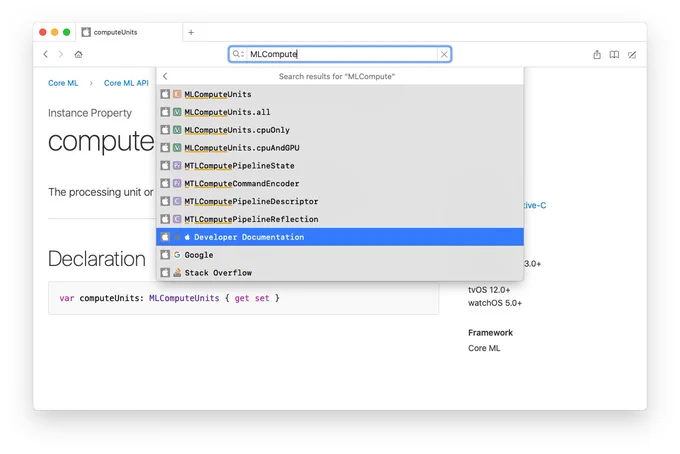The width and height of the screenshot is (680, 454).
Task: Go back in search results with chevron
Action: coord(165,76)
